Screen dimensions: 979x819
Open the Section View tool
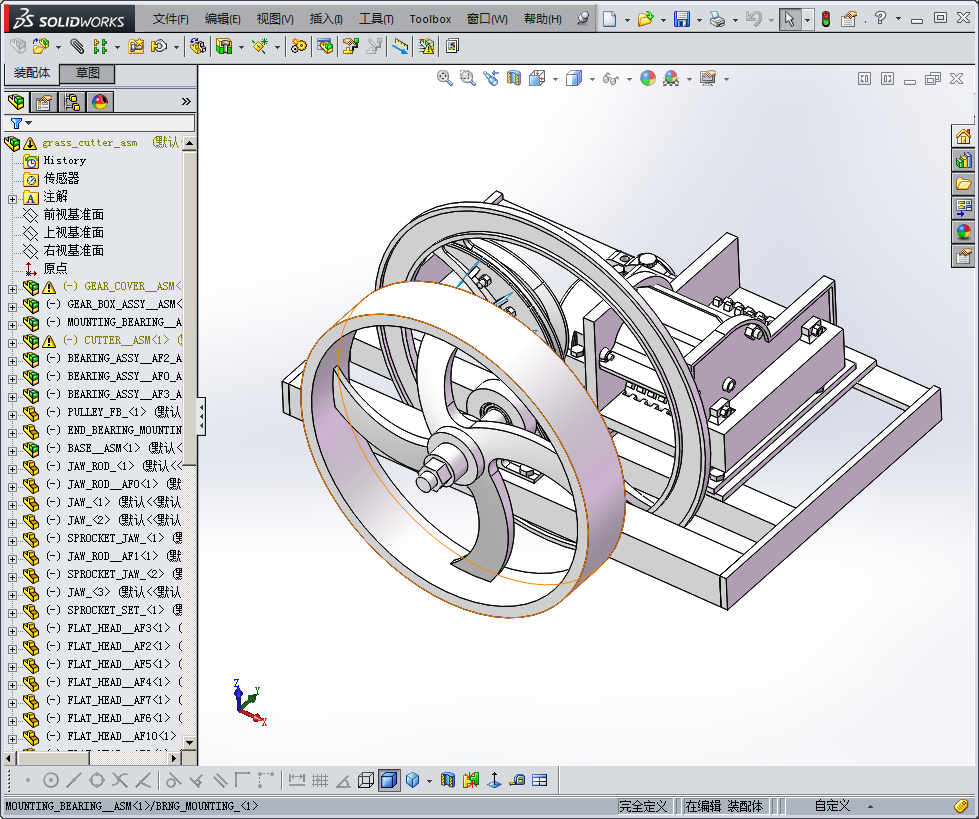click(x=514, y=78)
